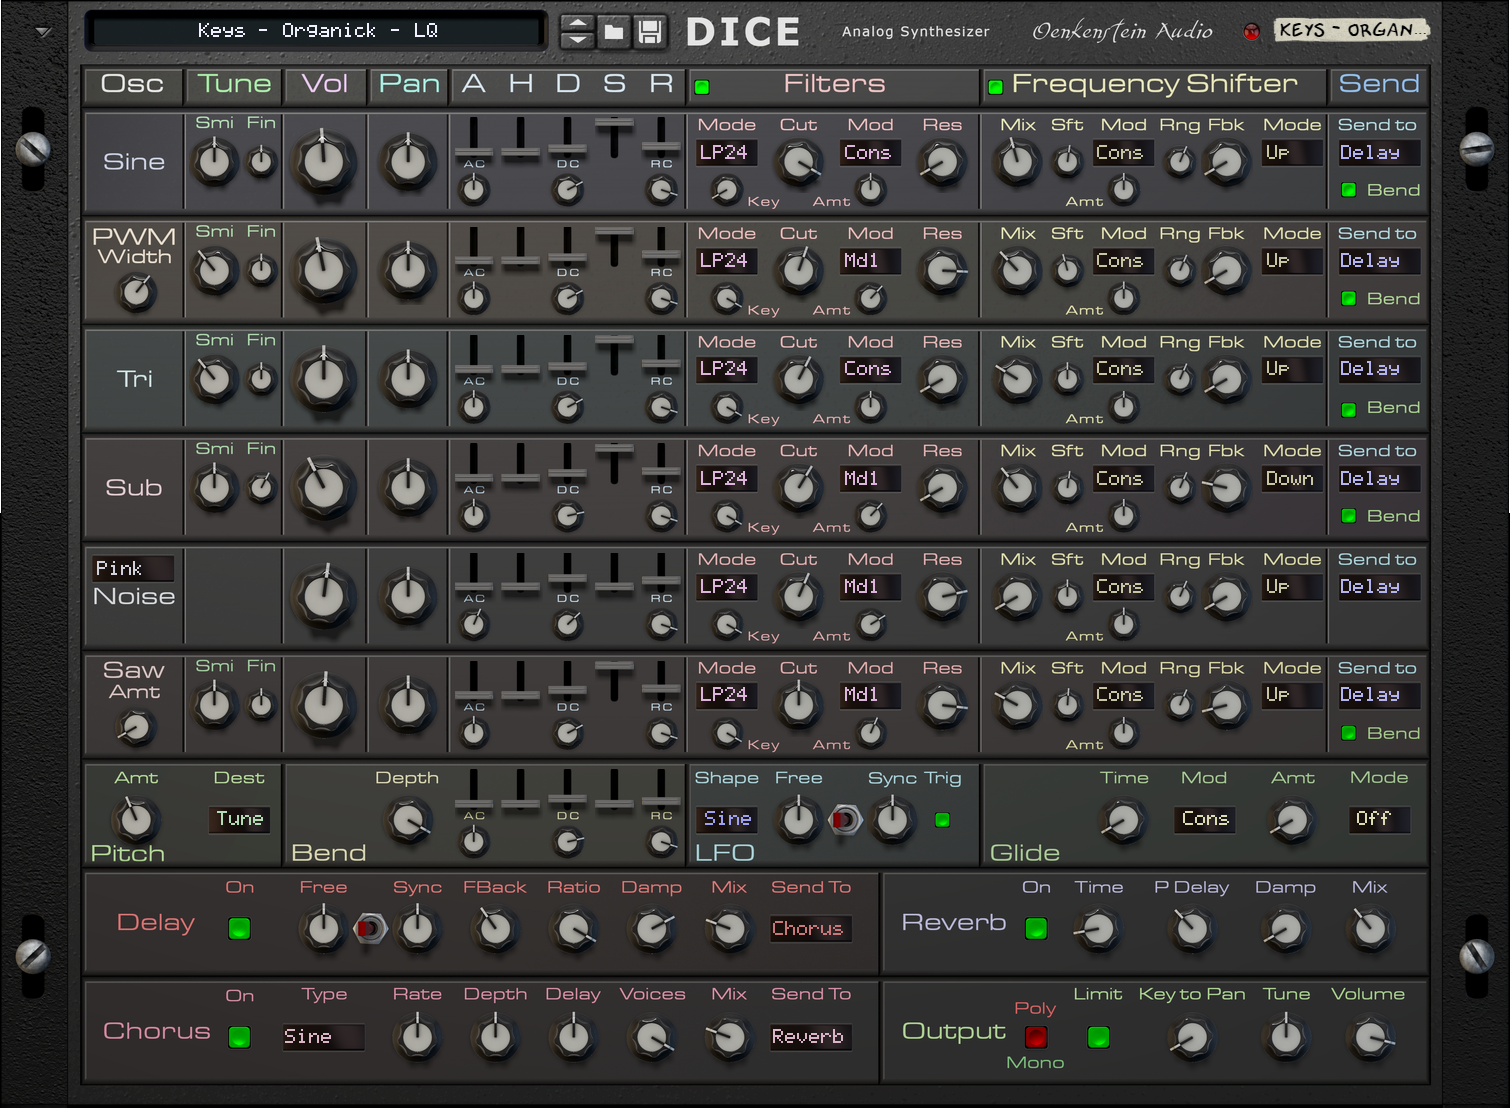The image size is (1510, 1108).
Task: Flip the Delay Free/Sync switch
Action: click(370, 929)
